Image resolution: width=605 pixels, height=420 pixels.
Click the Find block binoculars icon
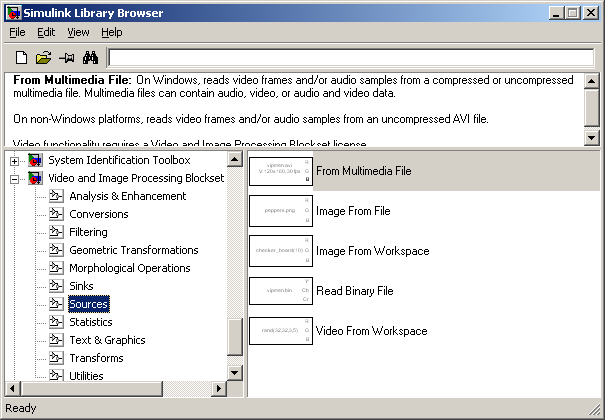pos(90,58)
